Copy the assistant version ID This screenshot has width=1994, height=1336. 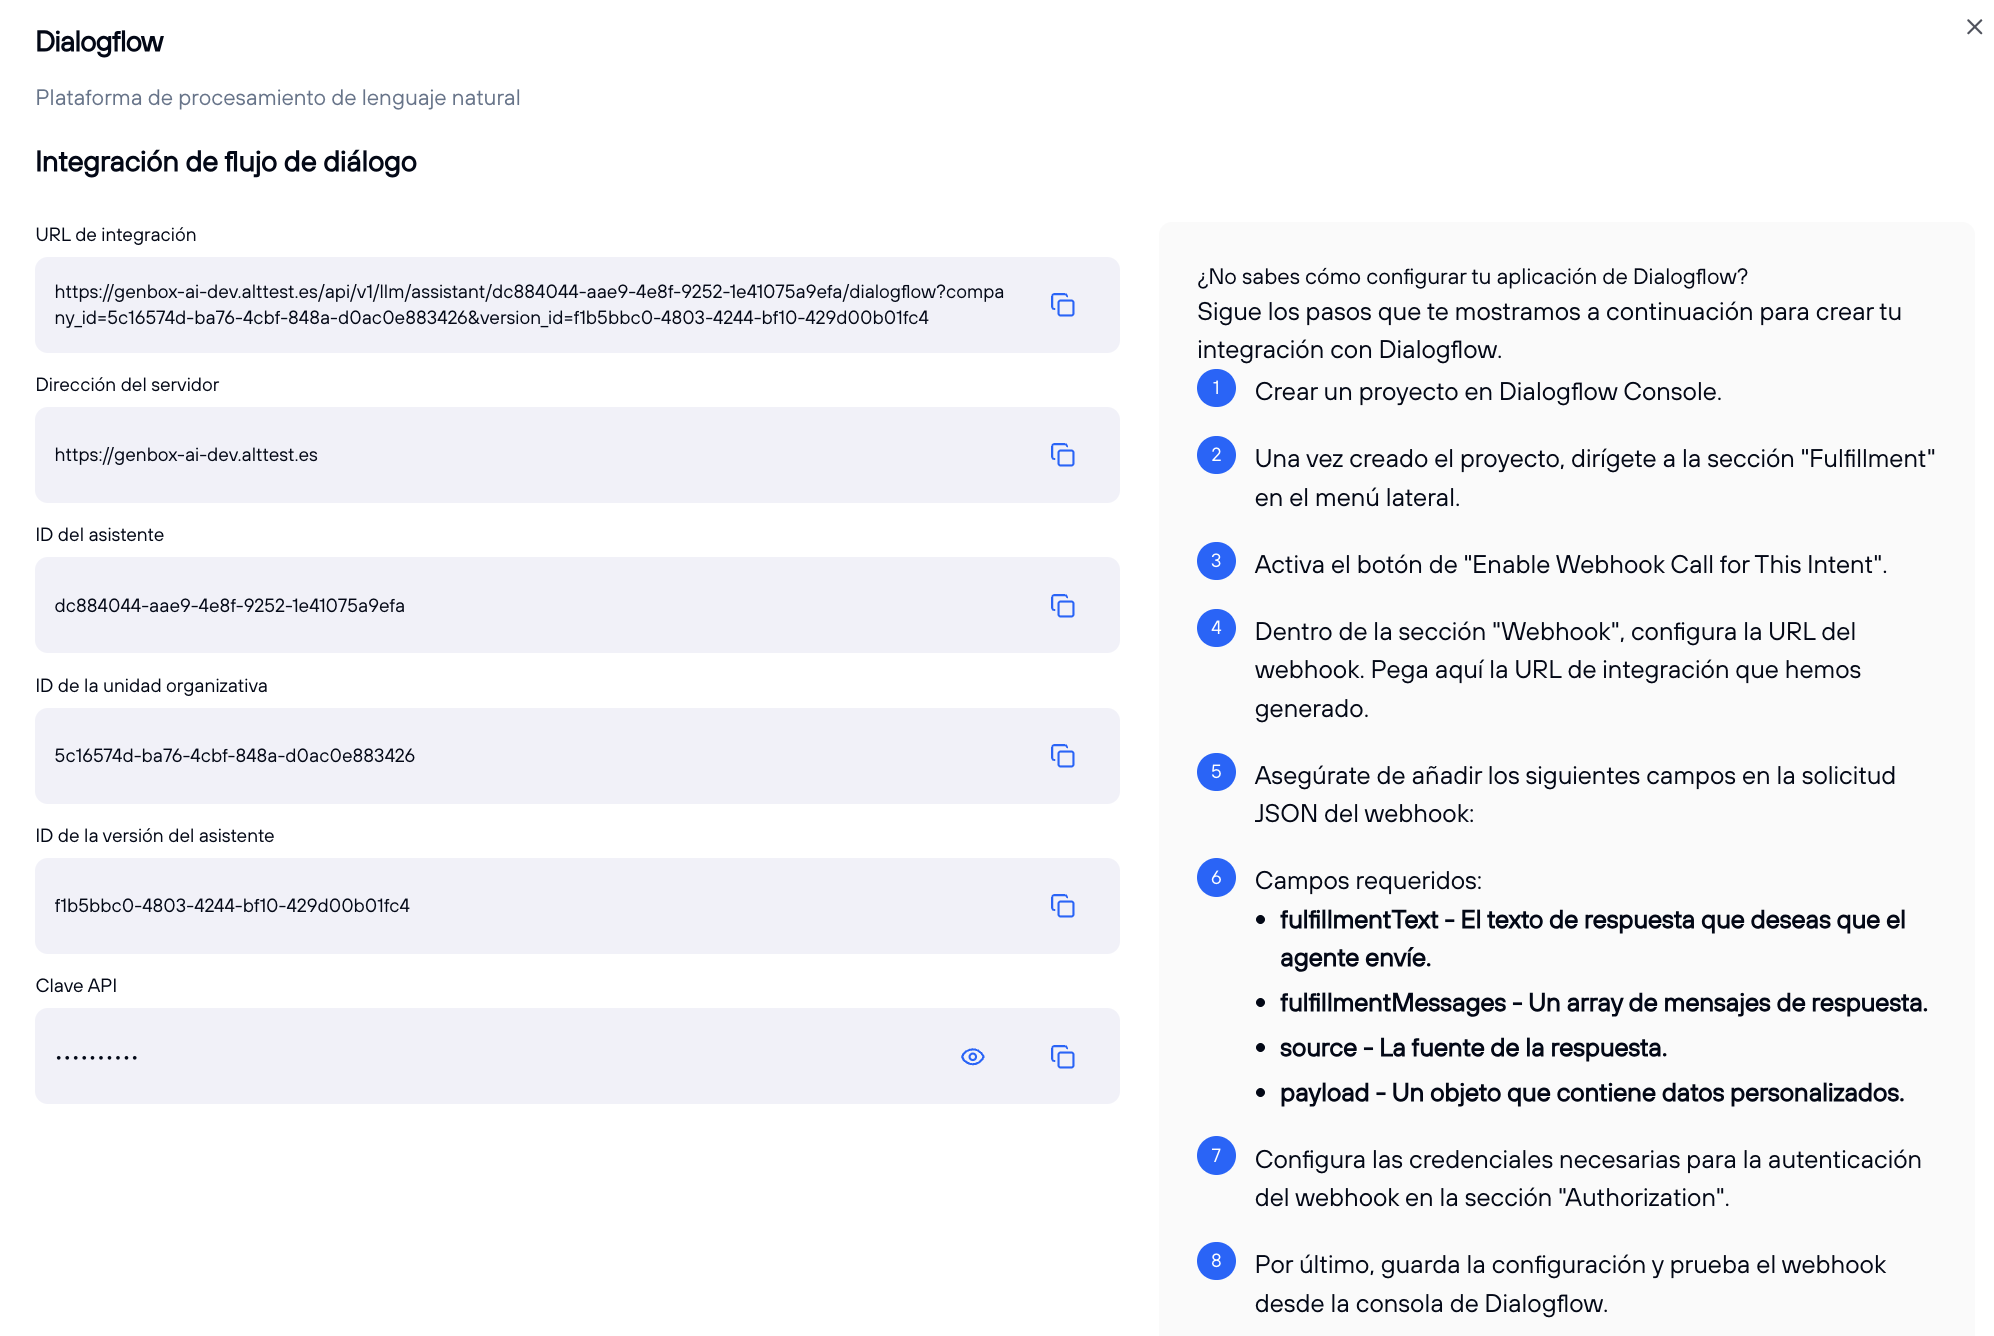(1063, 906)
